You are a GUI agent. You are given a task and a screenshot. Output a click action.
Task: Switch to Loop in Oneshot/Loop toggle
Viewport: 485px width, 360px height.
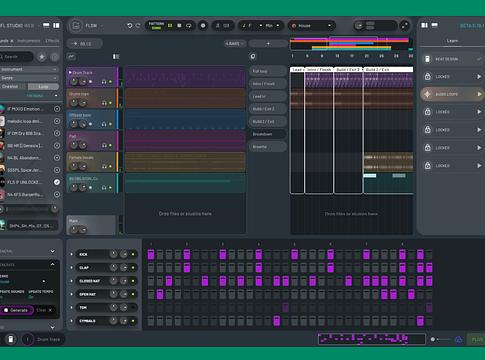(x=43, y=87)
